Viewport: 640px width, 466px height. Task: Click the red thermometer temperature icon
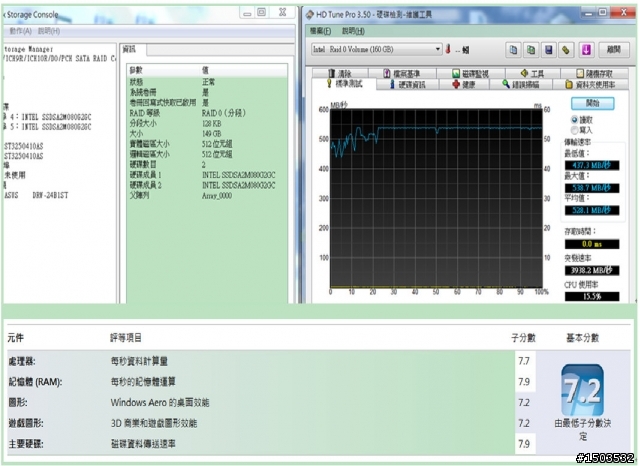[x=448, y=49]
